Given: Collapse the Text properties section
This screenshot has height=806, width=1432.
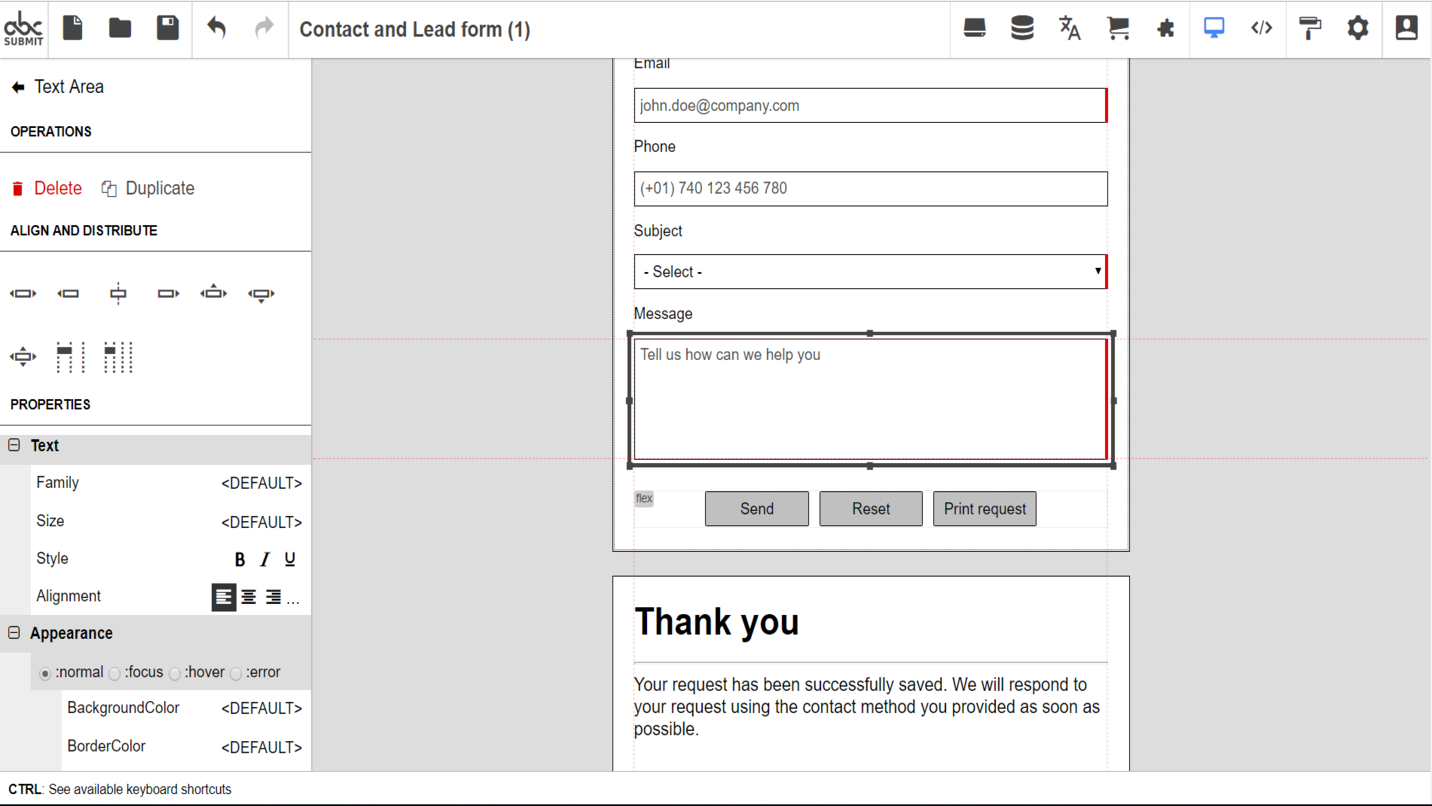Looking at the screenshot, I should (x=14, y=445).
